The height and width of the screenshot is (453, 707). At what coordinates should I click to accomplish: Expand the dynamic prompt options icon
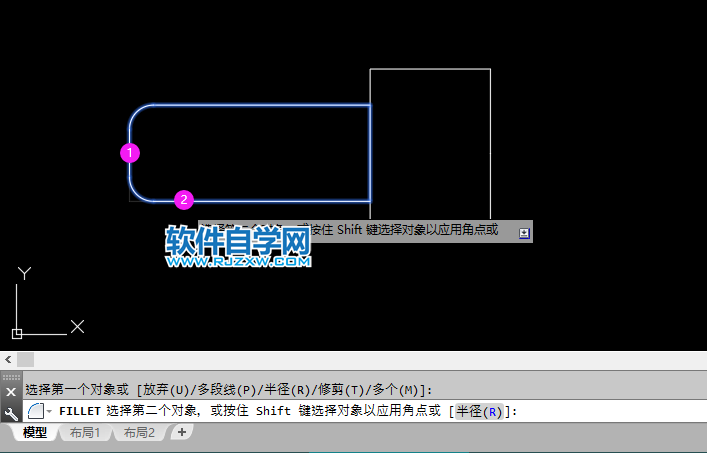click(x=523, y=233)
